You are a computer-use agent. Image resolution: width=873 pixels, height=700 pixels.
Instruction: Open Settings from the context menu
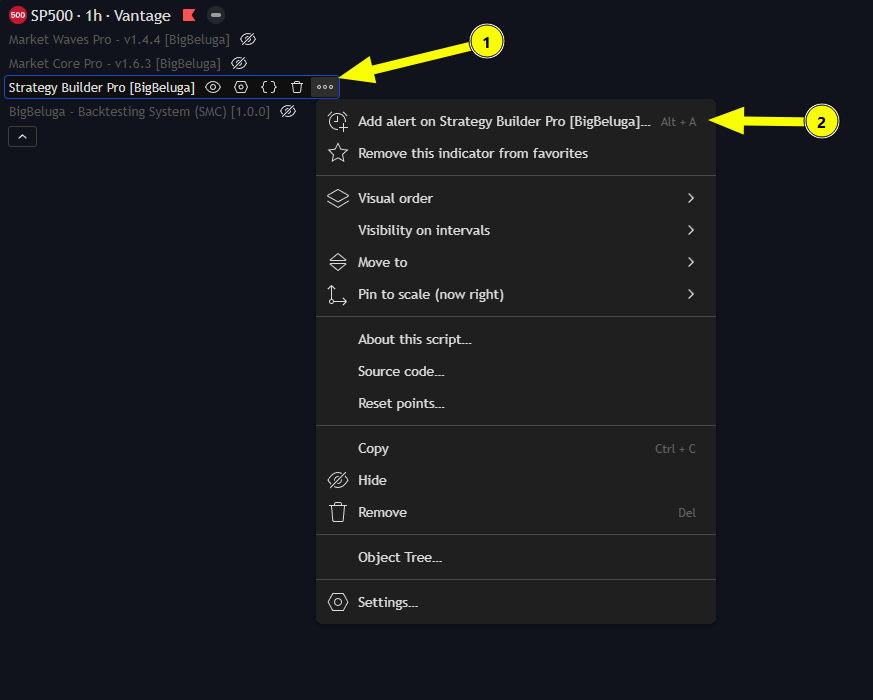click(388, 602)
